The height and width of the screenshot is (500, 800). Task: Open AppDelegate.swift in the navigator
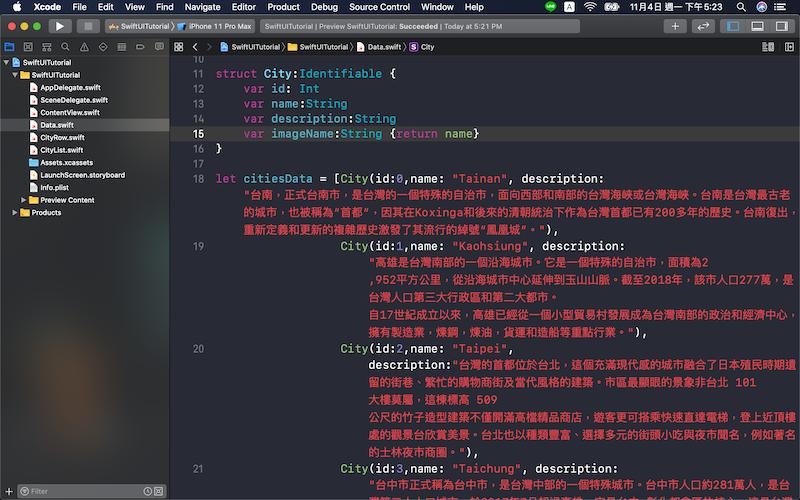[x=70, y=87]
